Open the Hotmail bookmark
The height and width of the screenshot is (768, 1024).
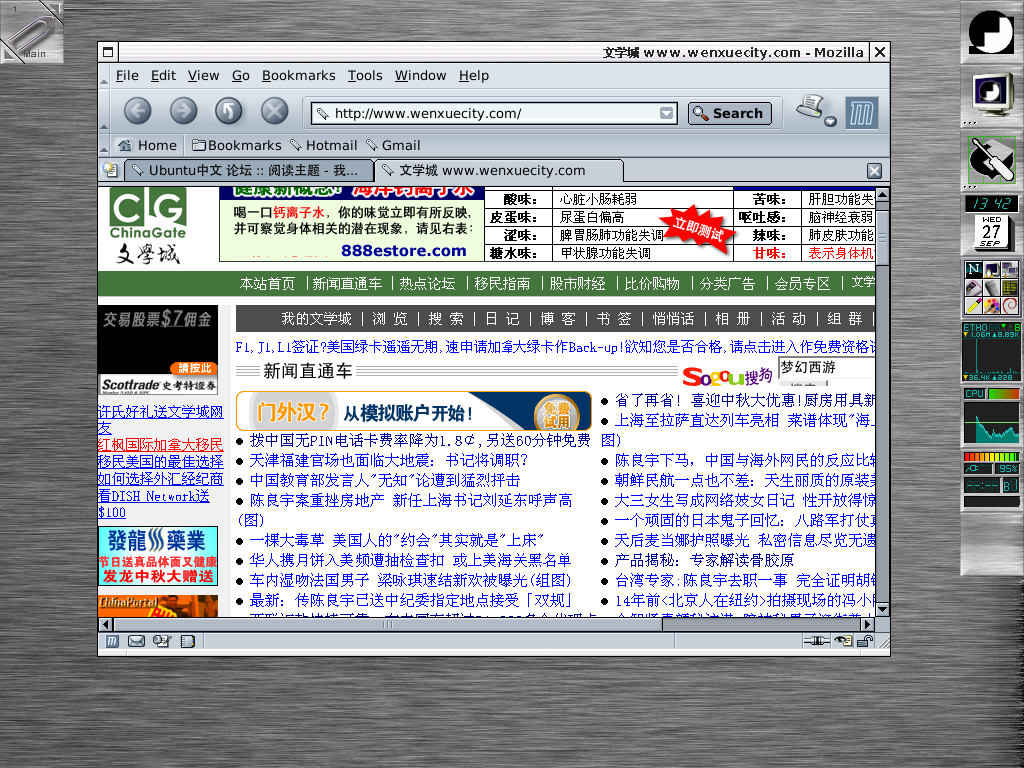pyautogui.click(x=324, y=145)
